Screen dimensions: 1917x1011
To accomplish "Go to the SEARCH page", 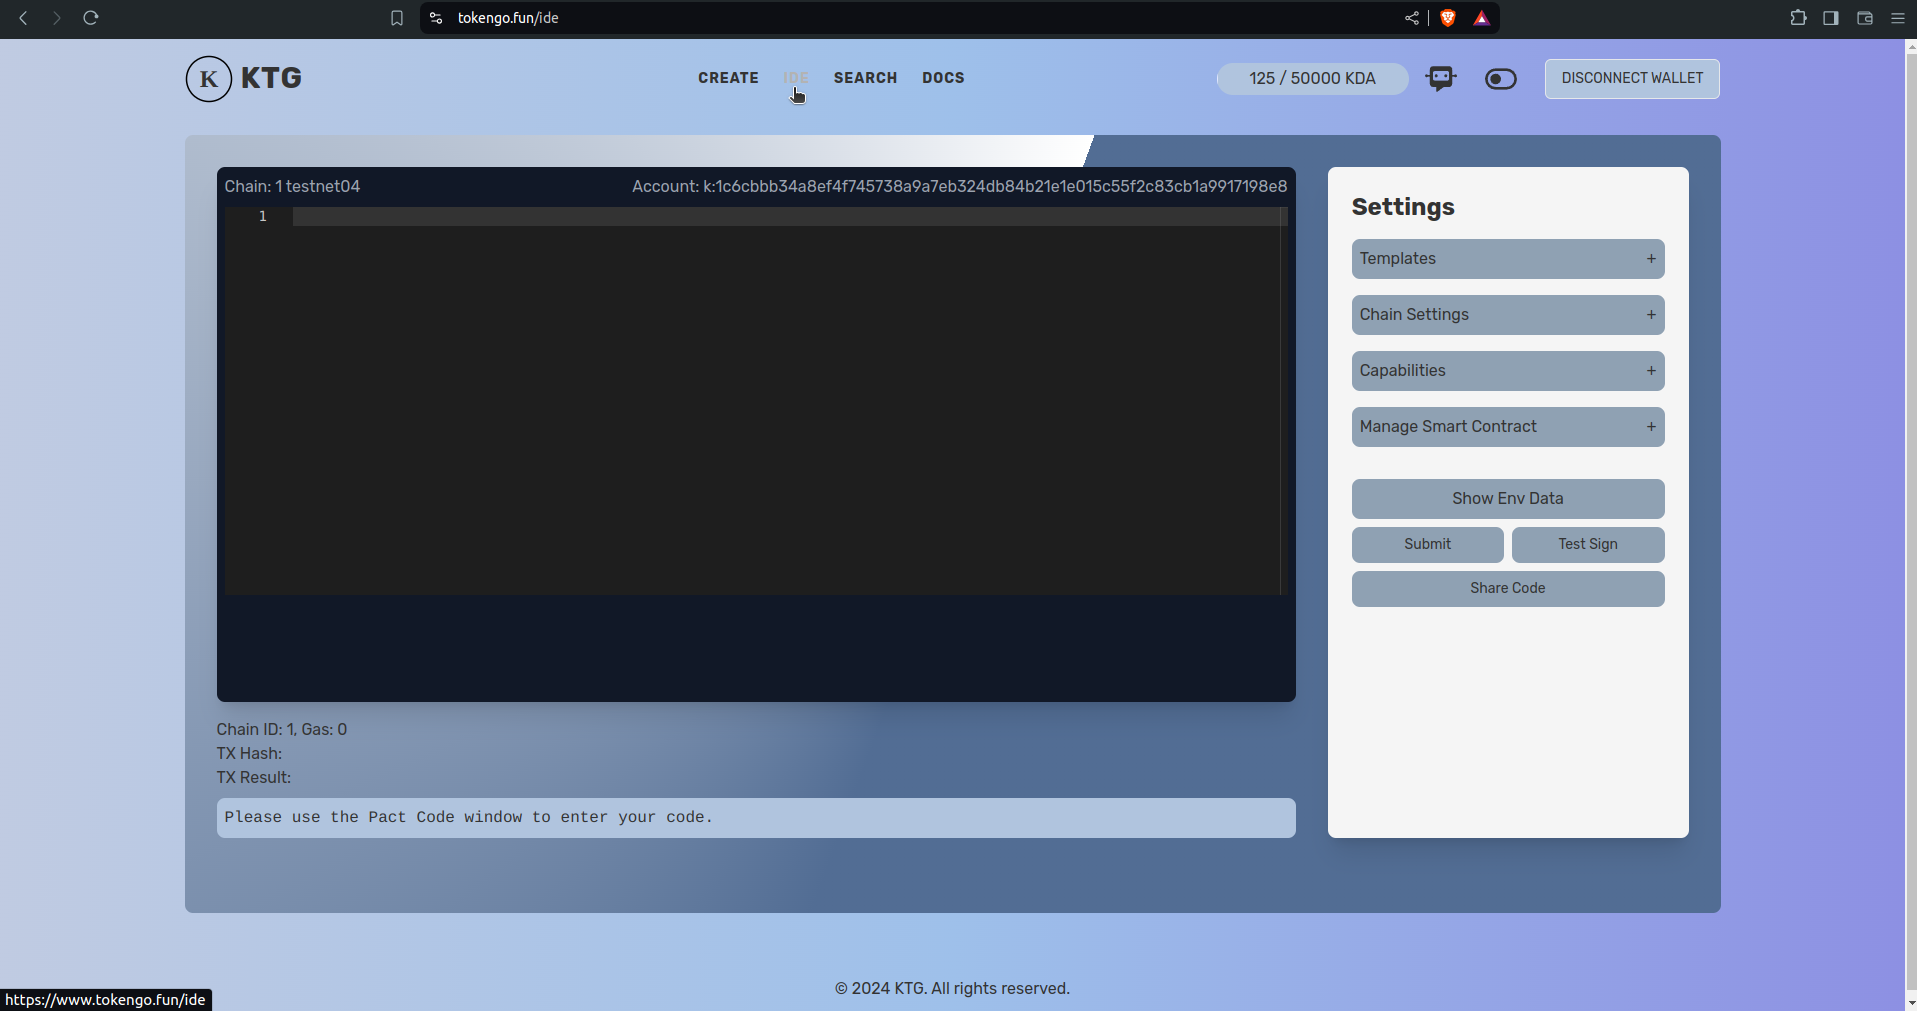I will (865, 78).
